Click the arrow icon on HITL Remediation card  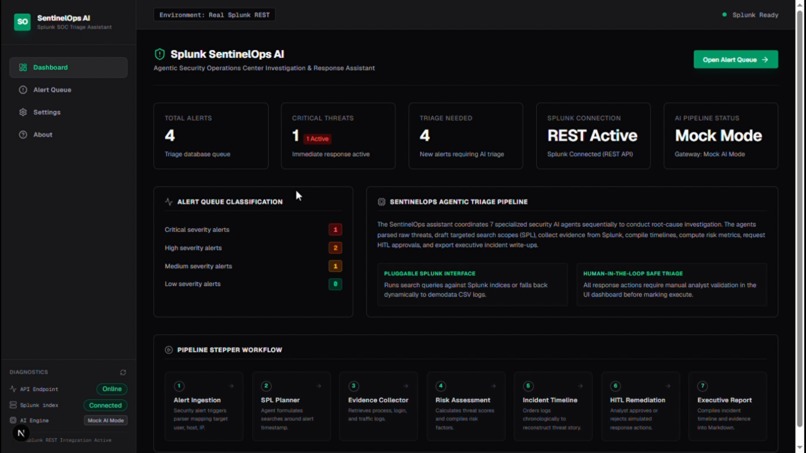tap(668, 386)
